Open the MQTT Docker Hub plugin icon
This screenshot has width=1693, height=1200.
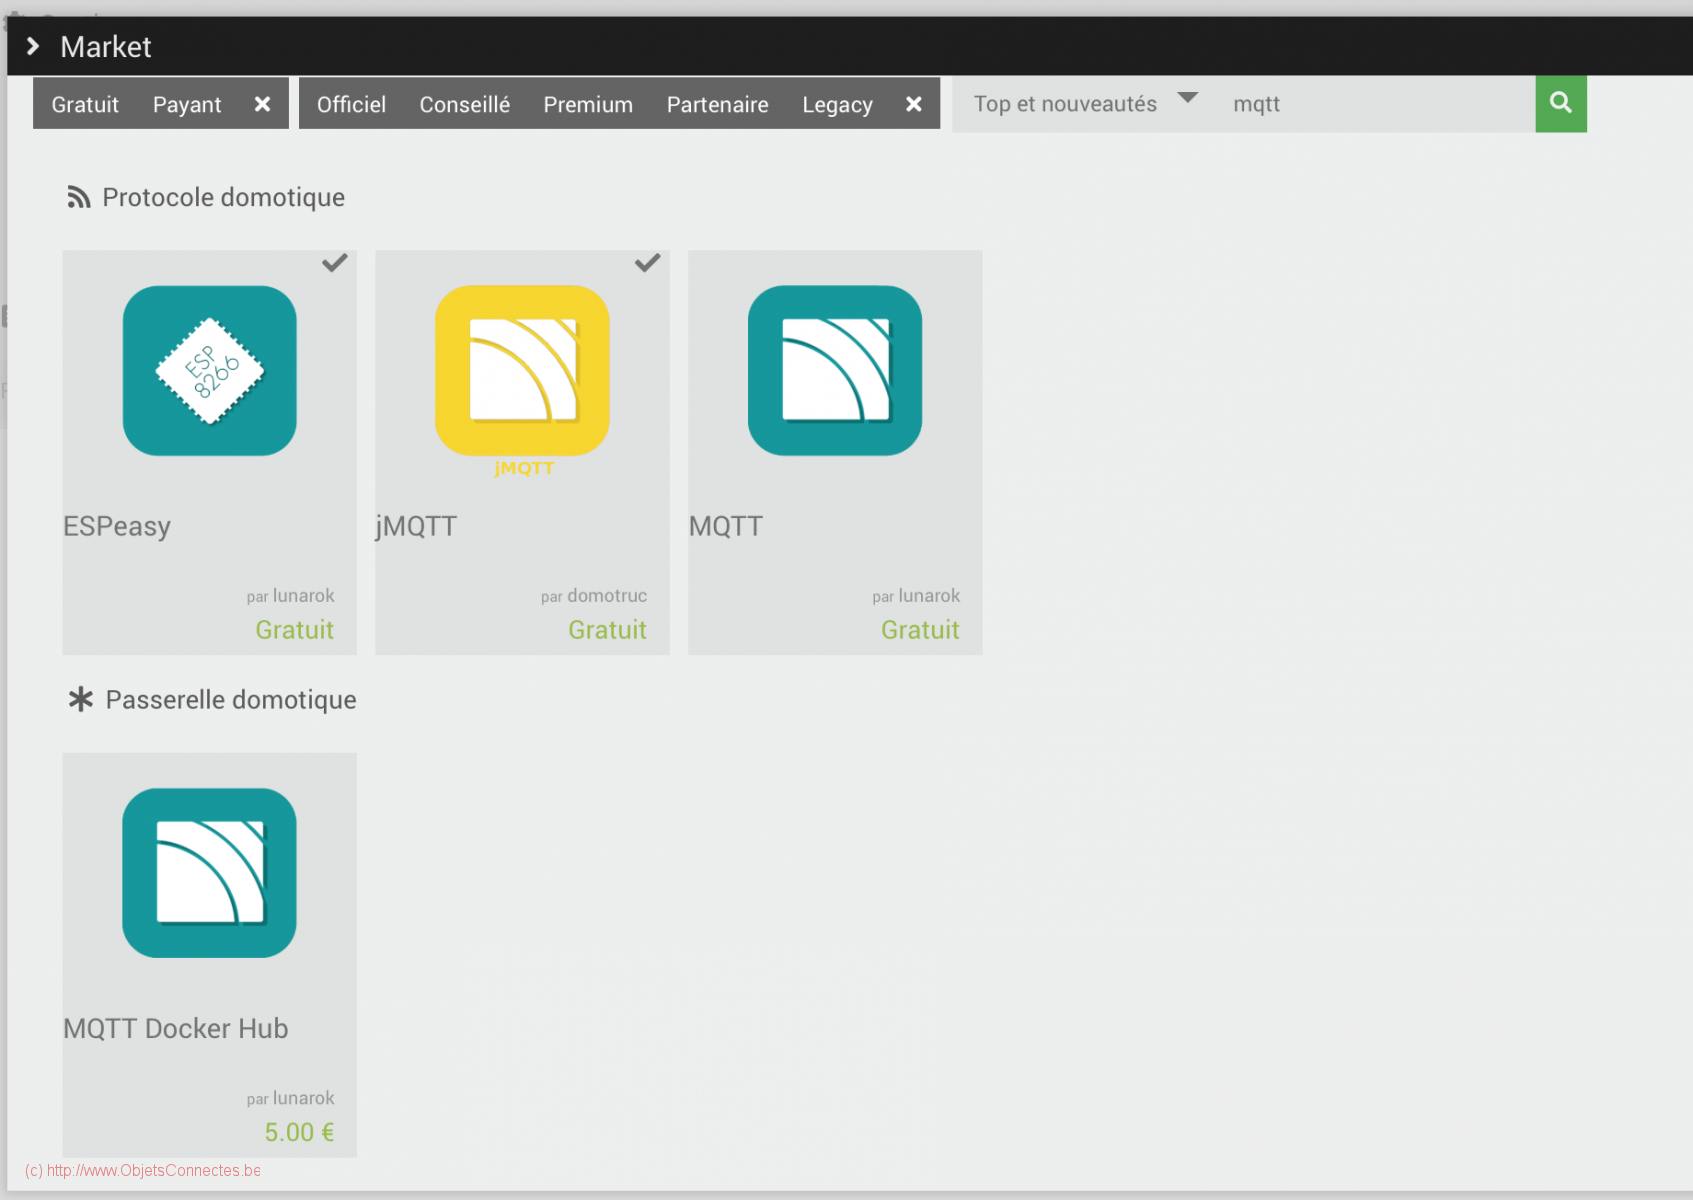209,873
